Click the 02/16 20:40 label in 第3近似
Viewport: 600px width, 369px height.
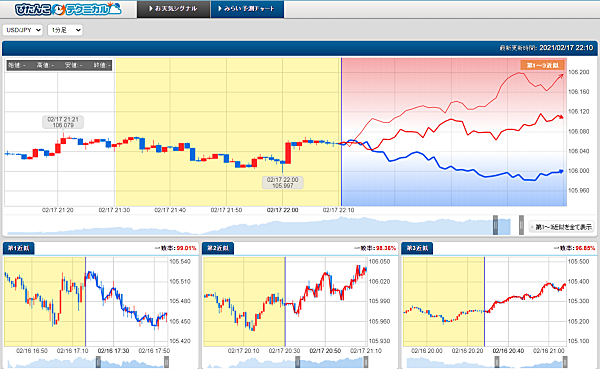pyautogui.click(x=508, y=351)
